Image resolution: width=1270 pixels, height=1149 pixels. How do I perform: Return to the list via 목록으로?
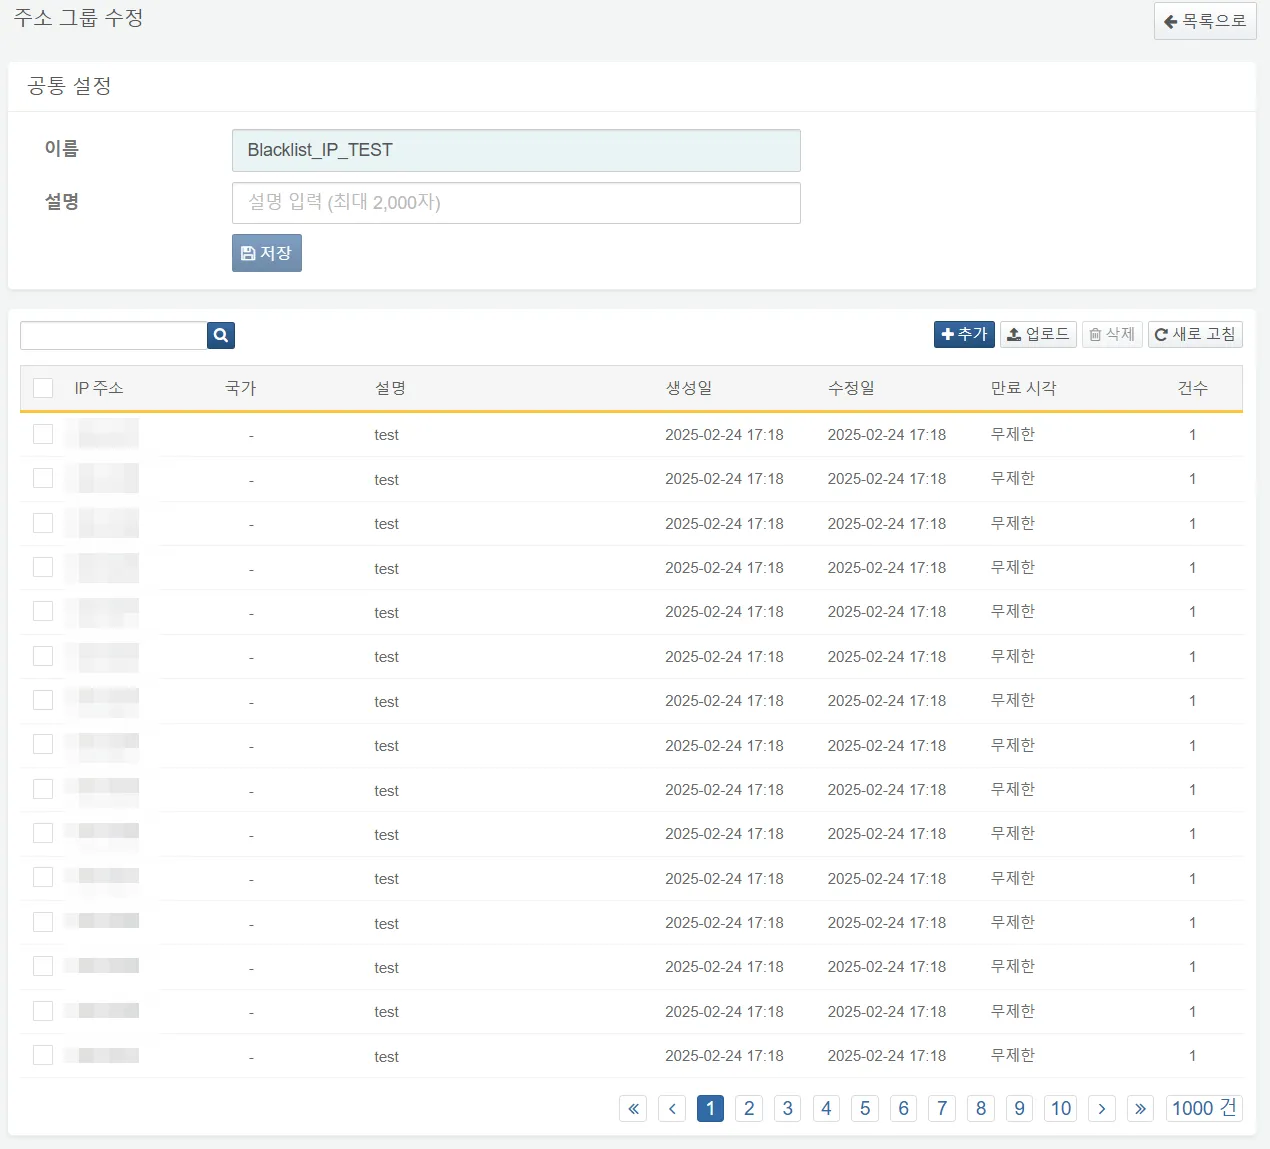(x=1205, y=21)
